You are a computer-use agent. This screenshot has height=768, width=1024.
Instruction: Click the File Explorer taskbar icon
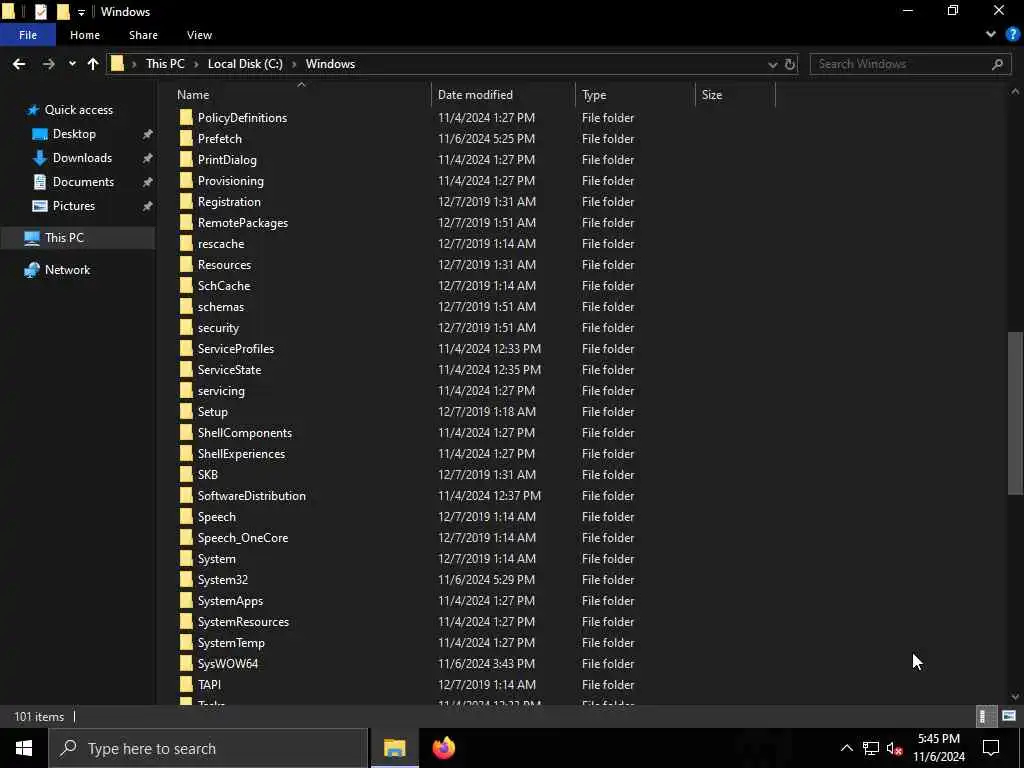point(394,748)
